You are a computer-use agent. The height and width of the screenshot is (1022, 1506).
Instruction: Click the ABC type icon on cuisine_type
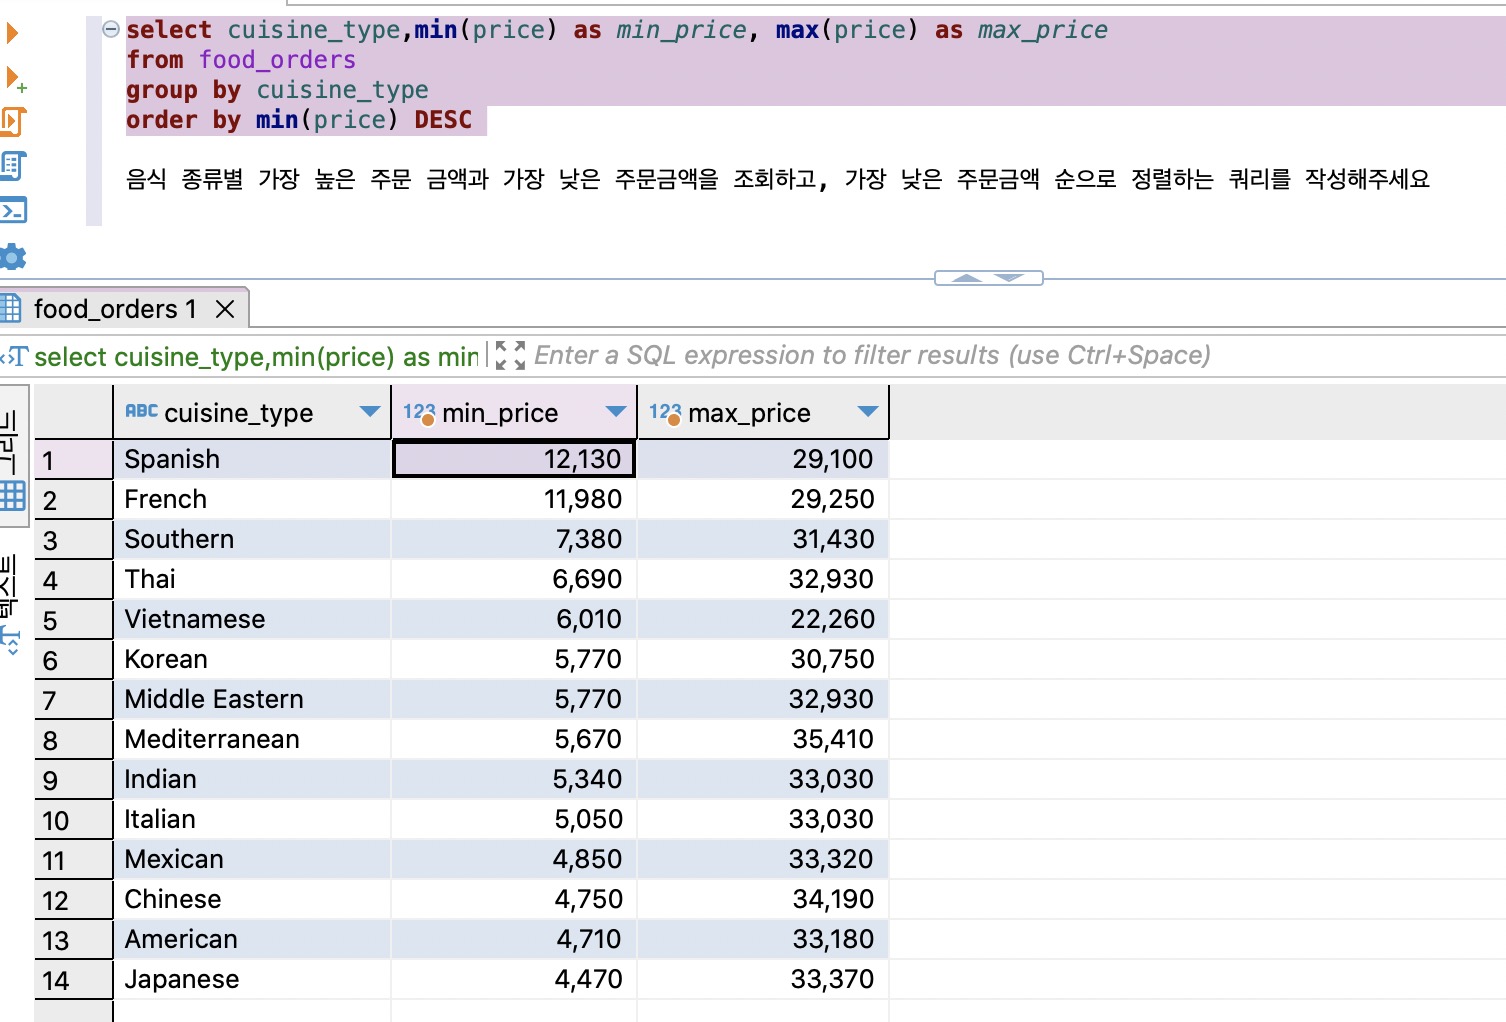141,411
